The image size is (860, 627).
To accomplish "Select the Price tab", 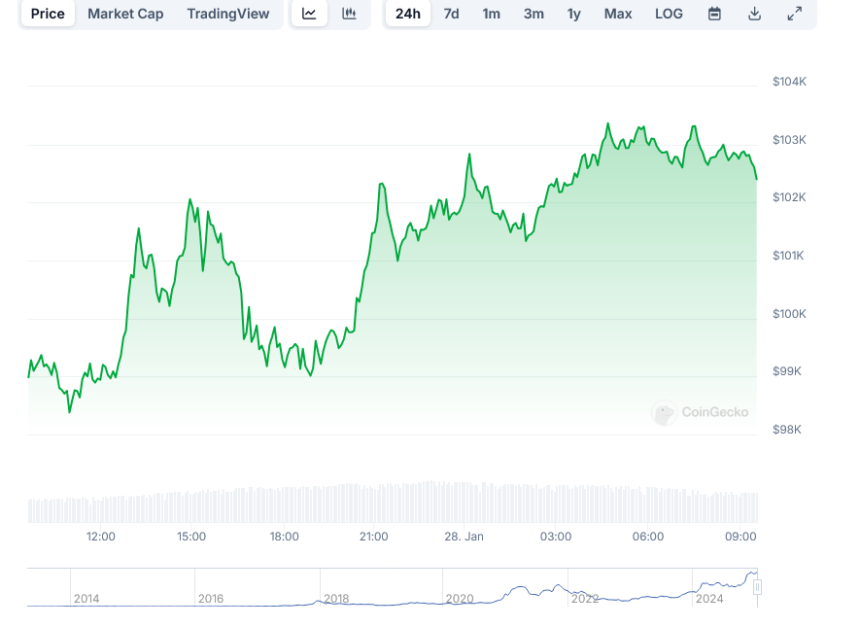I will coord(47,14).
